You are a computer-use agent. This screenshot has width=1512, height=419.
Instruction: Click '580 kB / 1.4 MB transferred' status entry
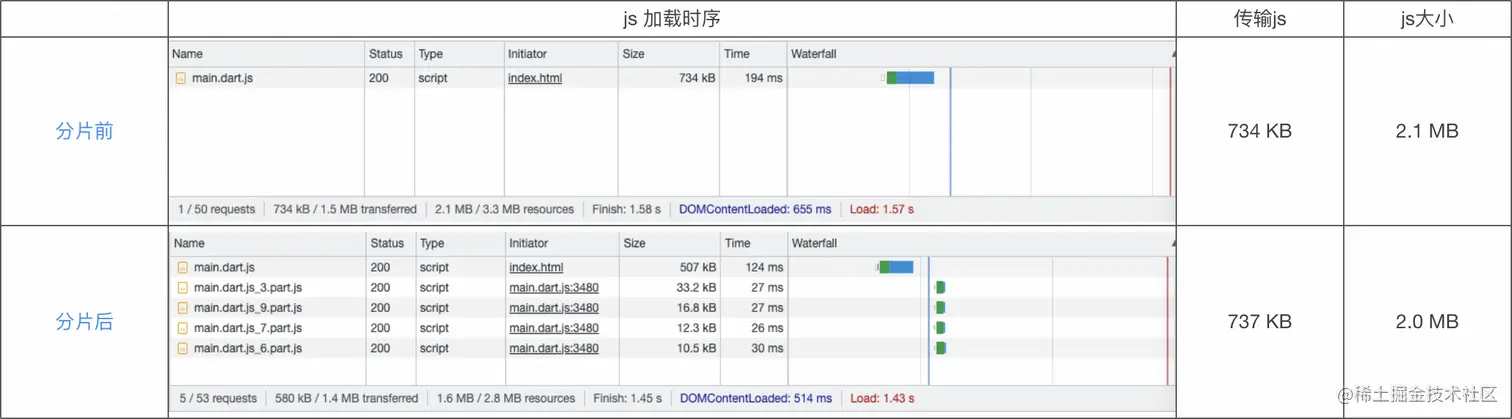347,398
